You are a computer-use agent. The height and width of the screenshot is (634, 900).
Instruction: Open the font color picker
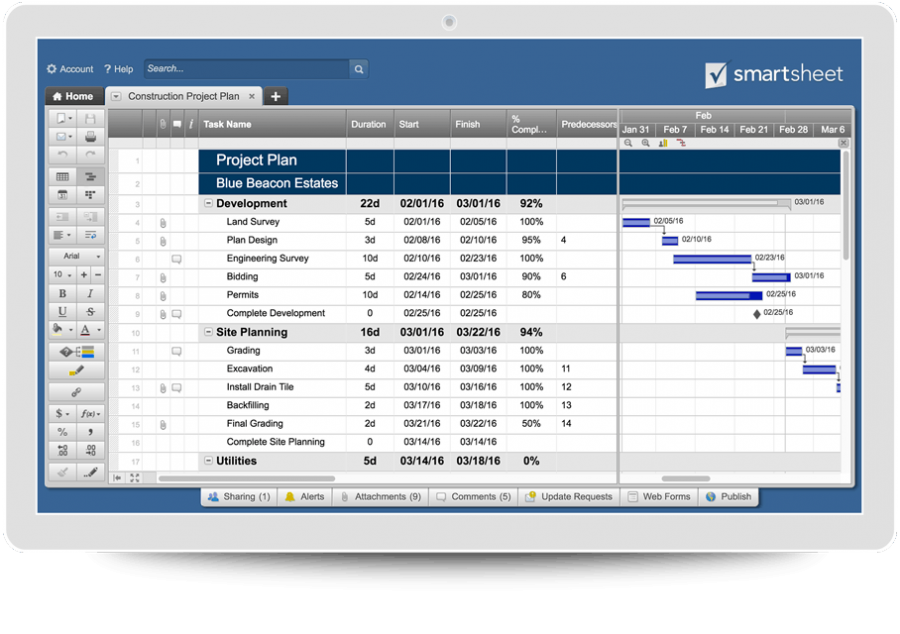(x=87, y=328)
